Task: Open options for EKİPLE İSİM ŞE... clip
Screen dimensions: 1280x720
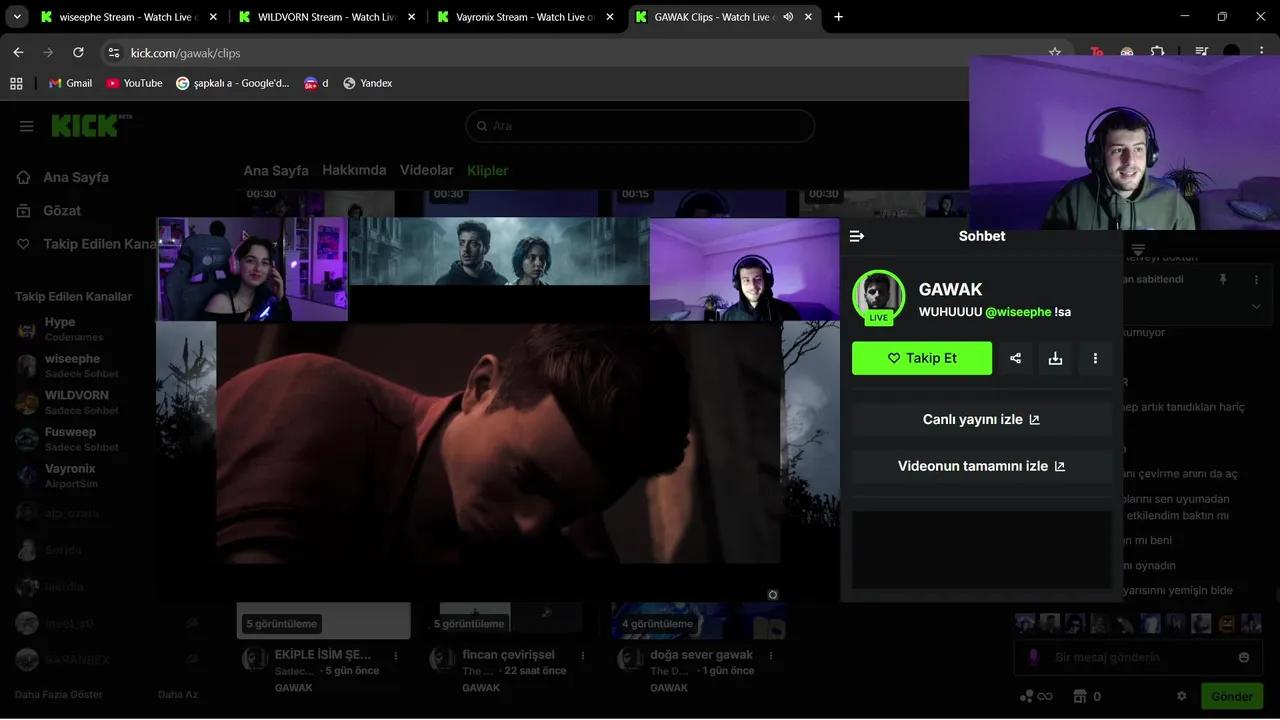Action: click(396, 655)
